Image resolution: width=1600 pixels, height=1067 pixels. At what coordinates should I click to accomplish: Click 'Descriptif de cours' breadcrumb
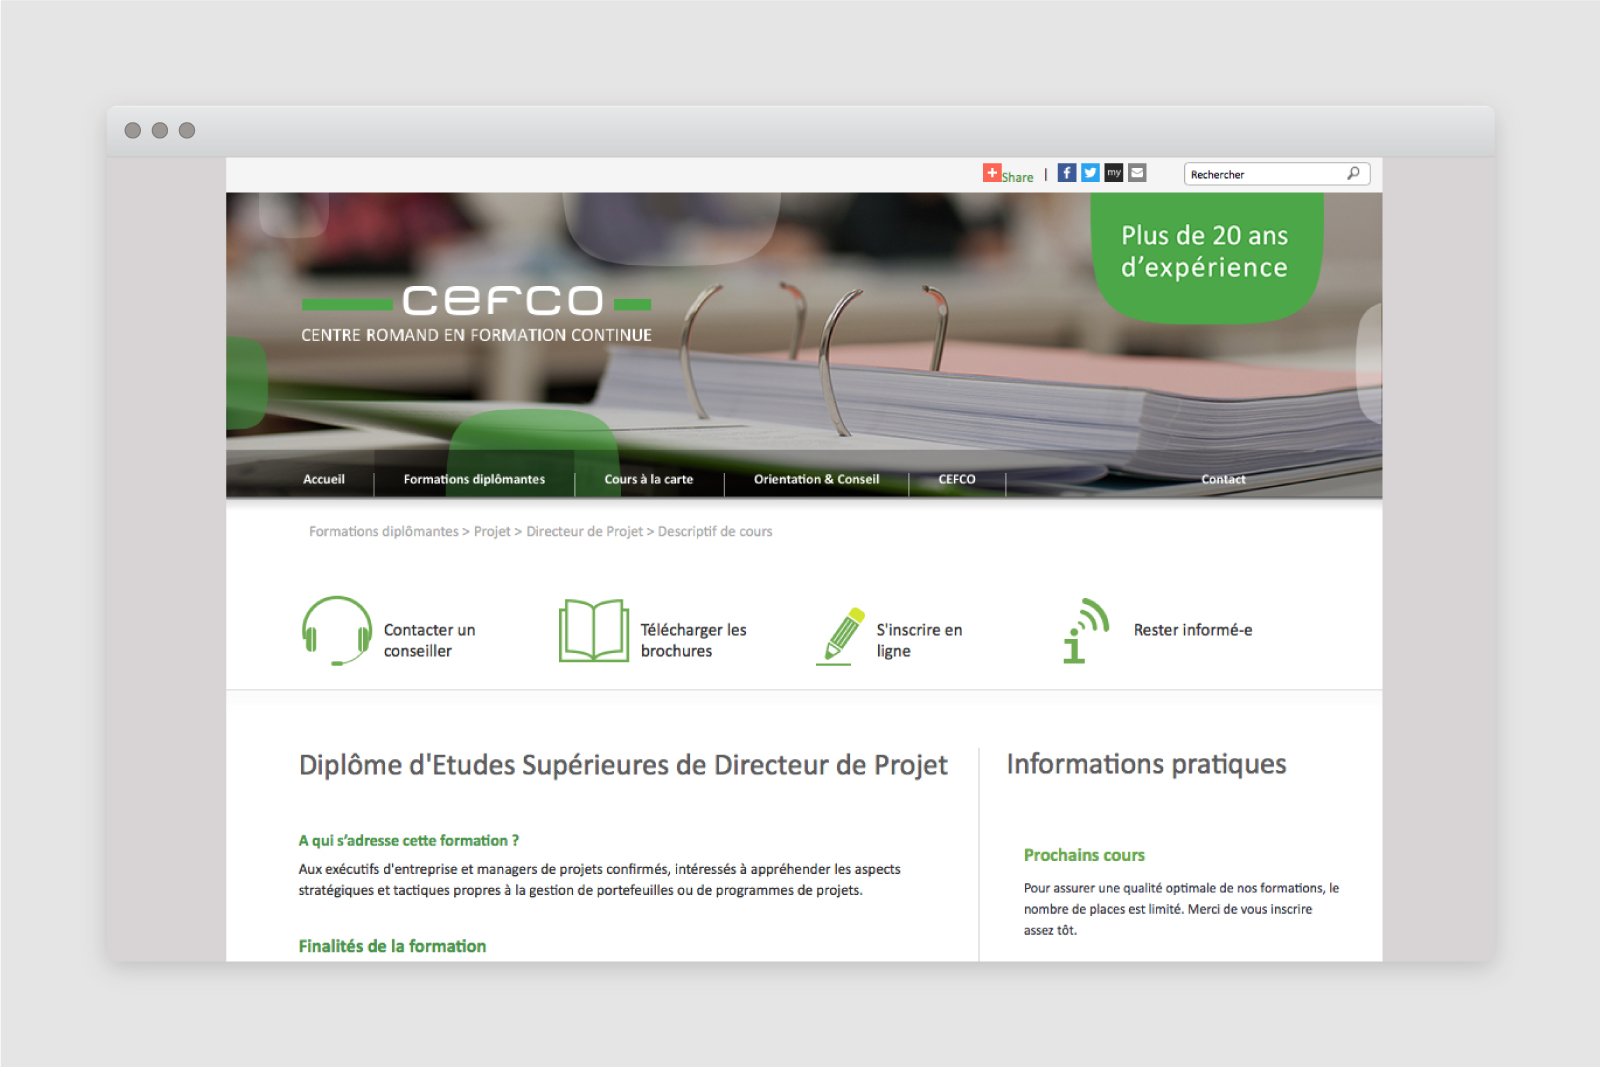click(x=715, y=531)
